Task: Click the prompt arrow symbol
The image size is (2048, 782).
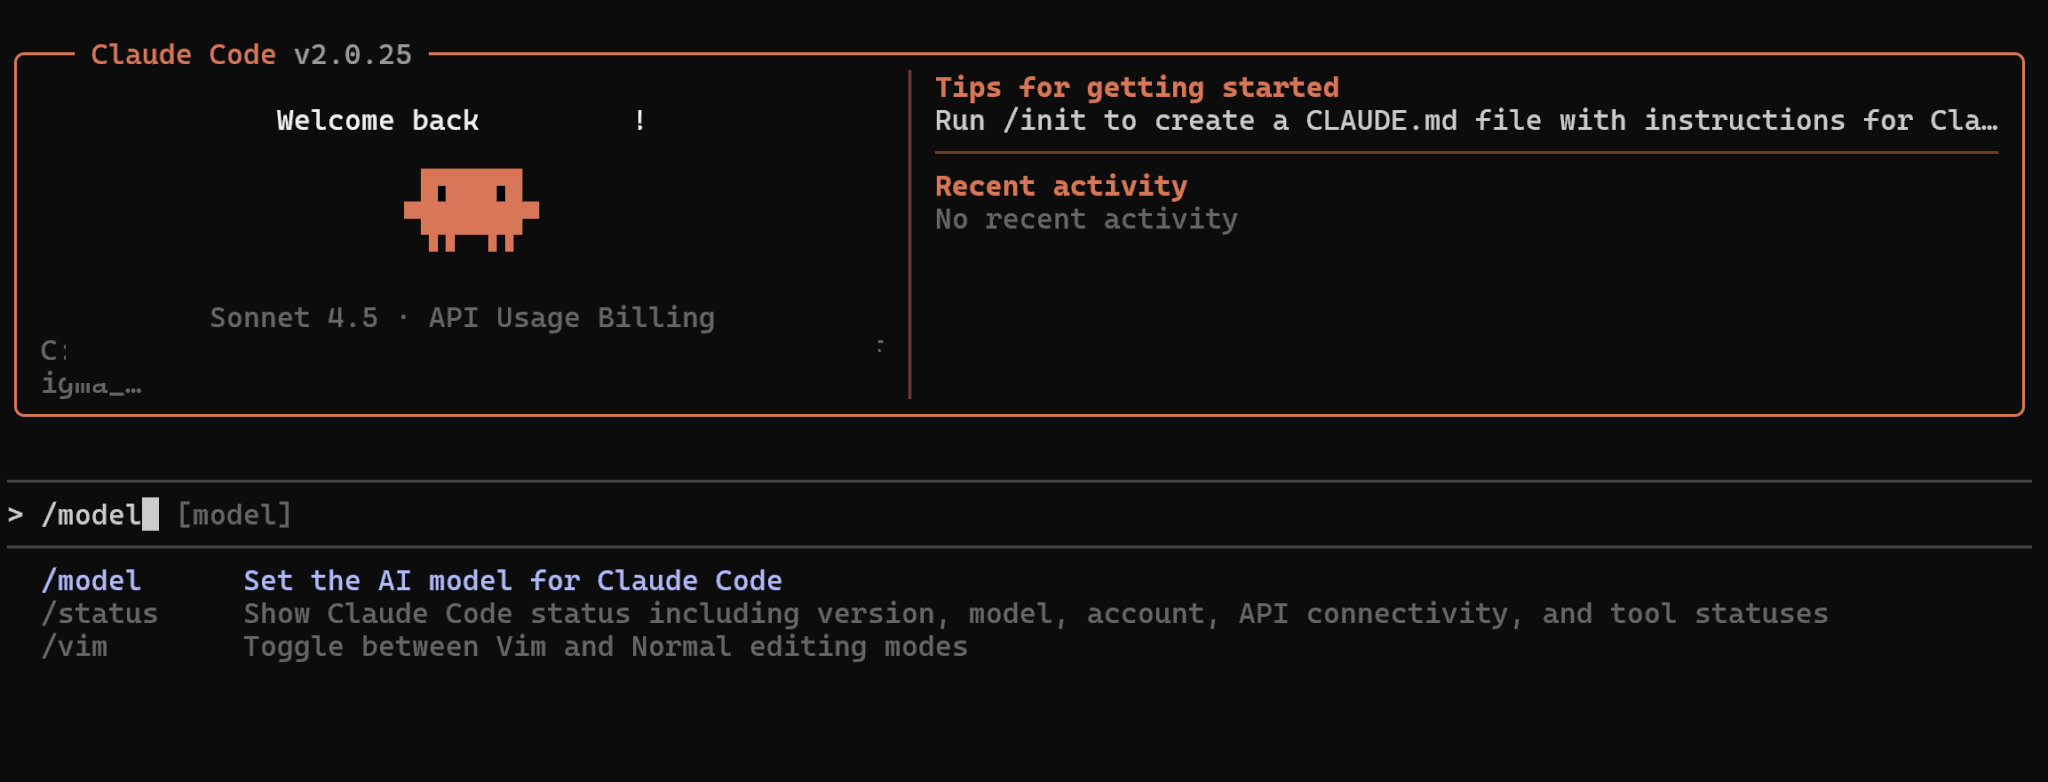Action: [x=16, y=515]
